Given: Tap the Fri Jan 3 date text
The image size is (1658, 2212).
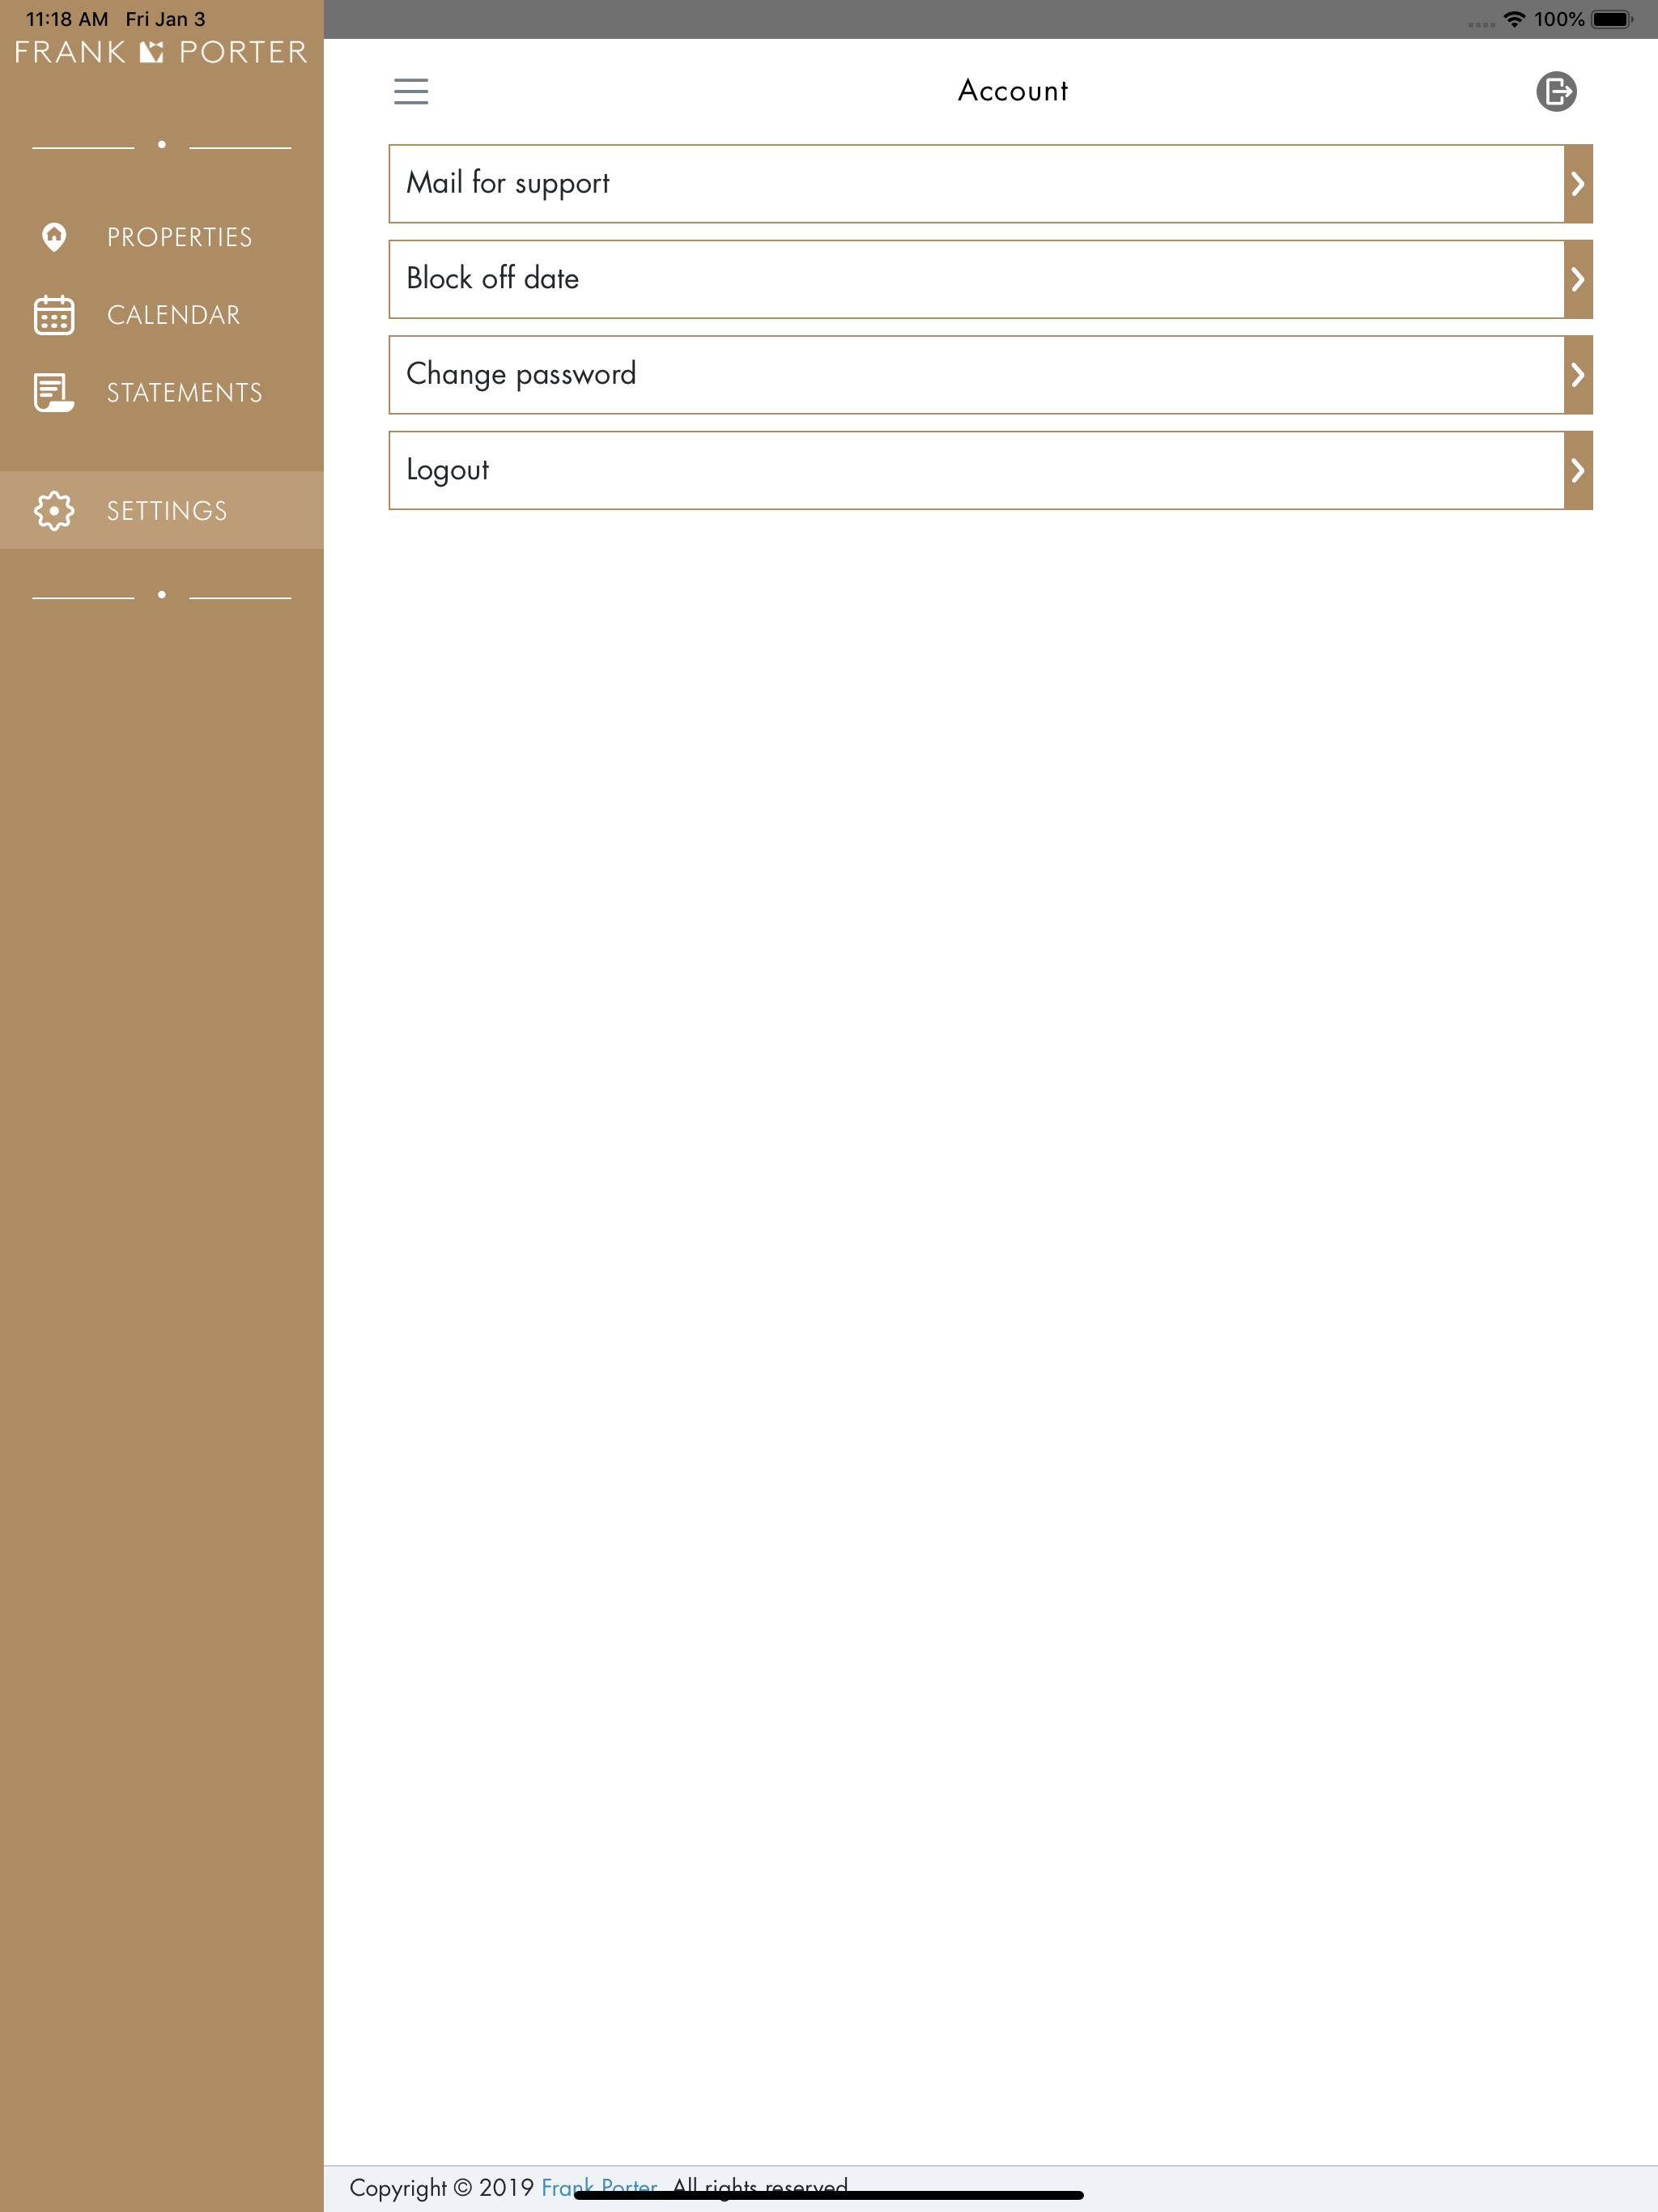Looking at the screenshot, I should coord(165,19).
